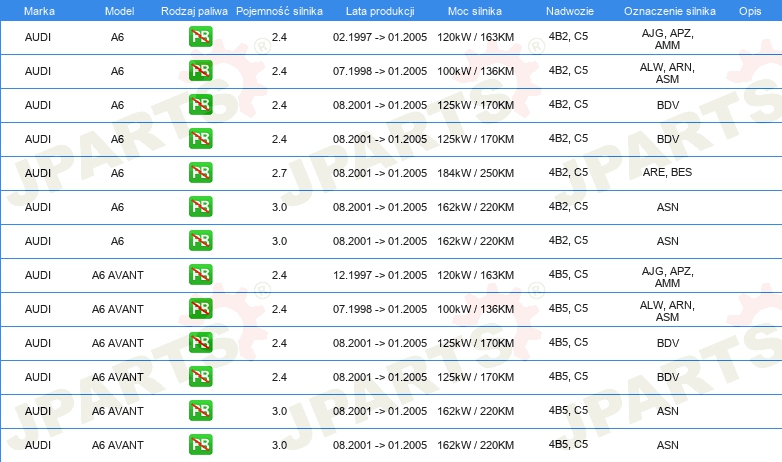This screenshot has height=462, width=782.
Task: Select the Nadwozie column header
Action: tap(570, 11)
